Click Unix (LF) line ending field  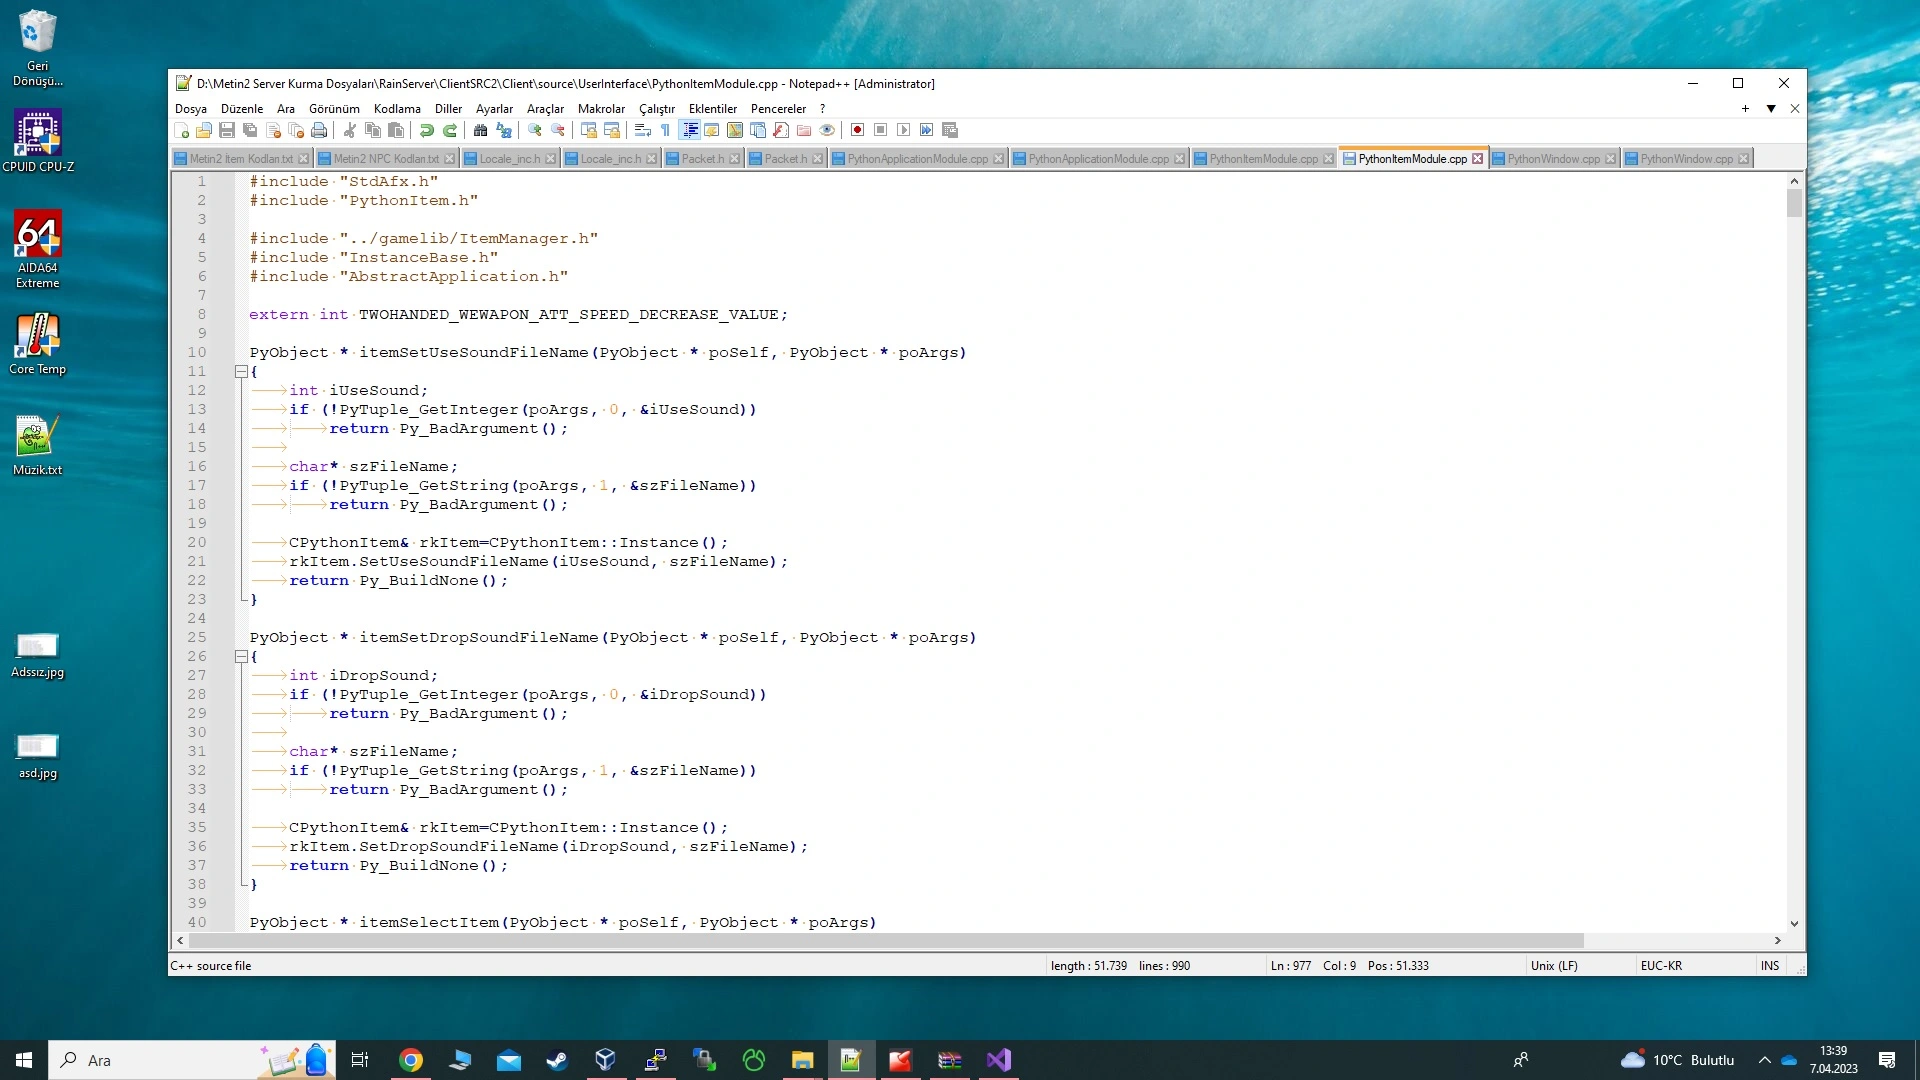click(x=1554, y=966)
